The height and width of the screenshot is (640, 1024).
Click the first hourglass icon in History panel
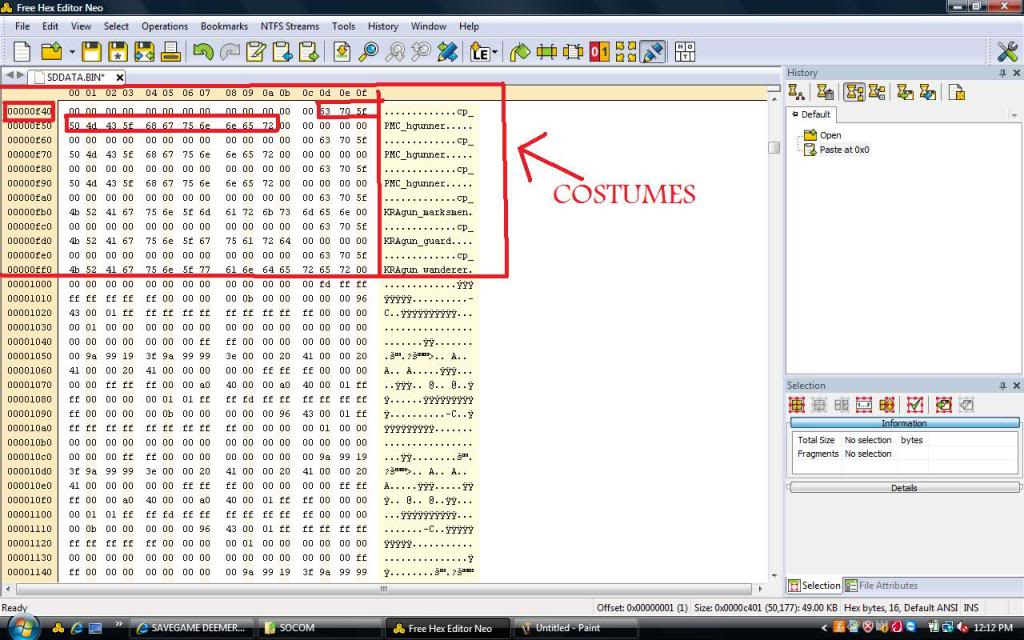click(x=796, y=92)
